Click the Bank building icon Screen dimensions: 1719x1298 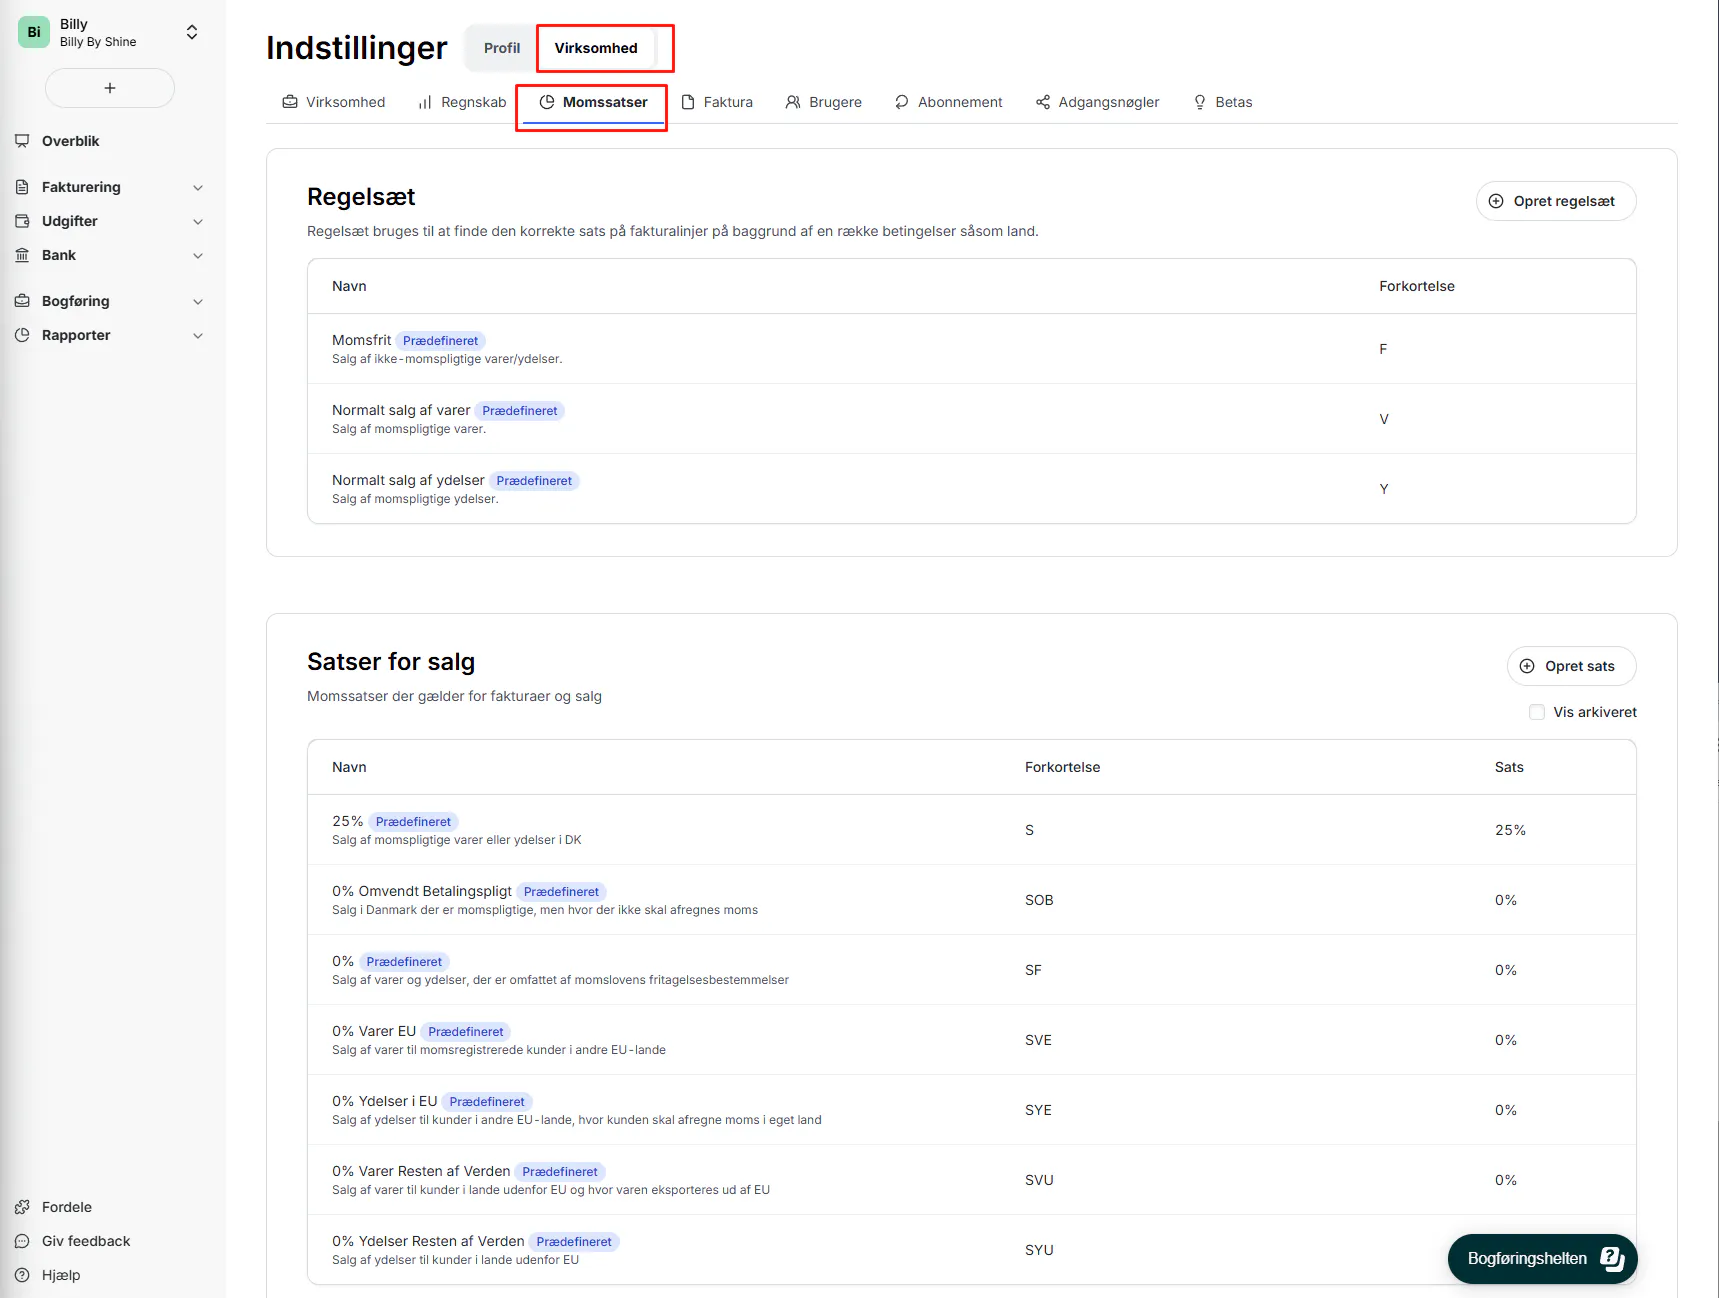(x=22, y=255)
